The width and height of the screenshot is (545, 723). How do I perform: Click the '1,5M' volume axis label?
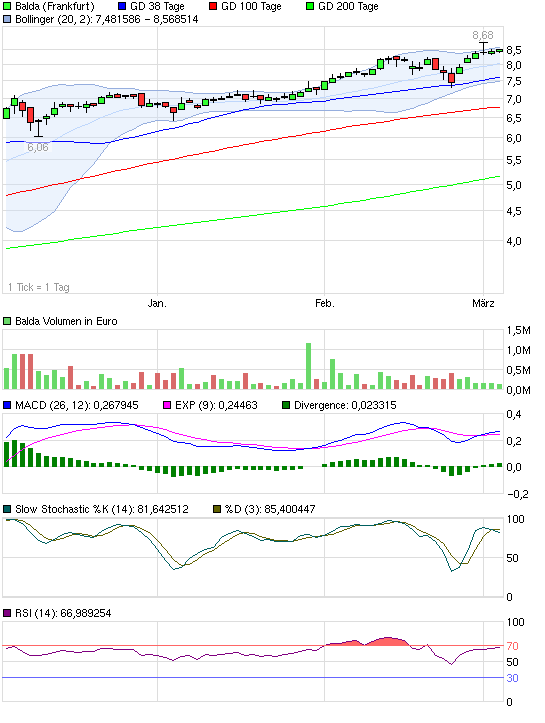coord(518,330)
